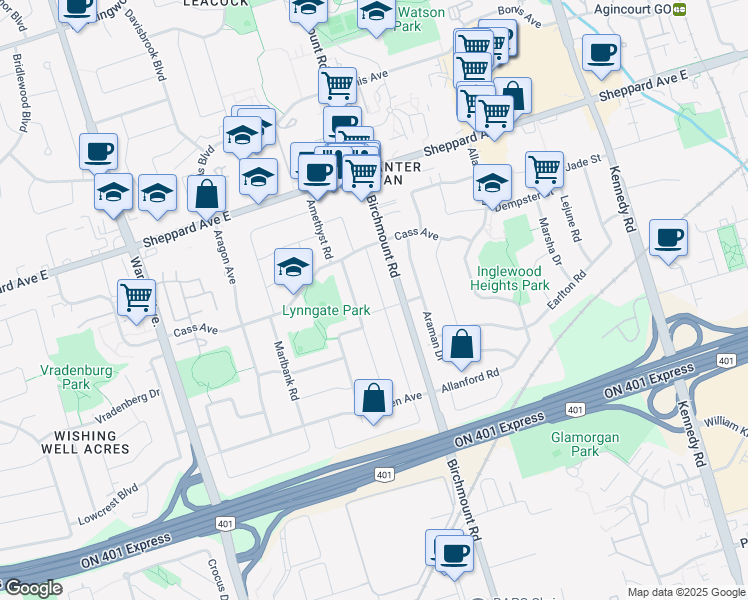Click the Agincourt GO transit station icon

680,10
